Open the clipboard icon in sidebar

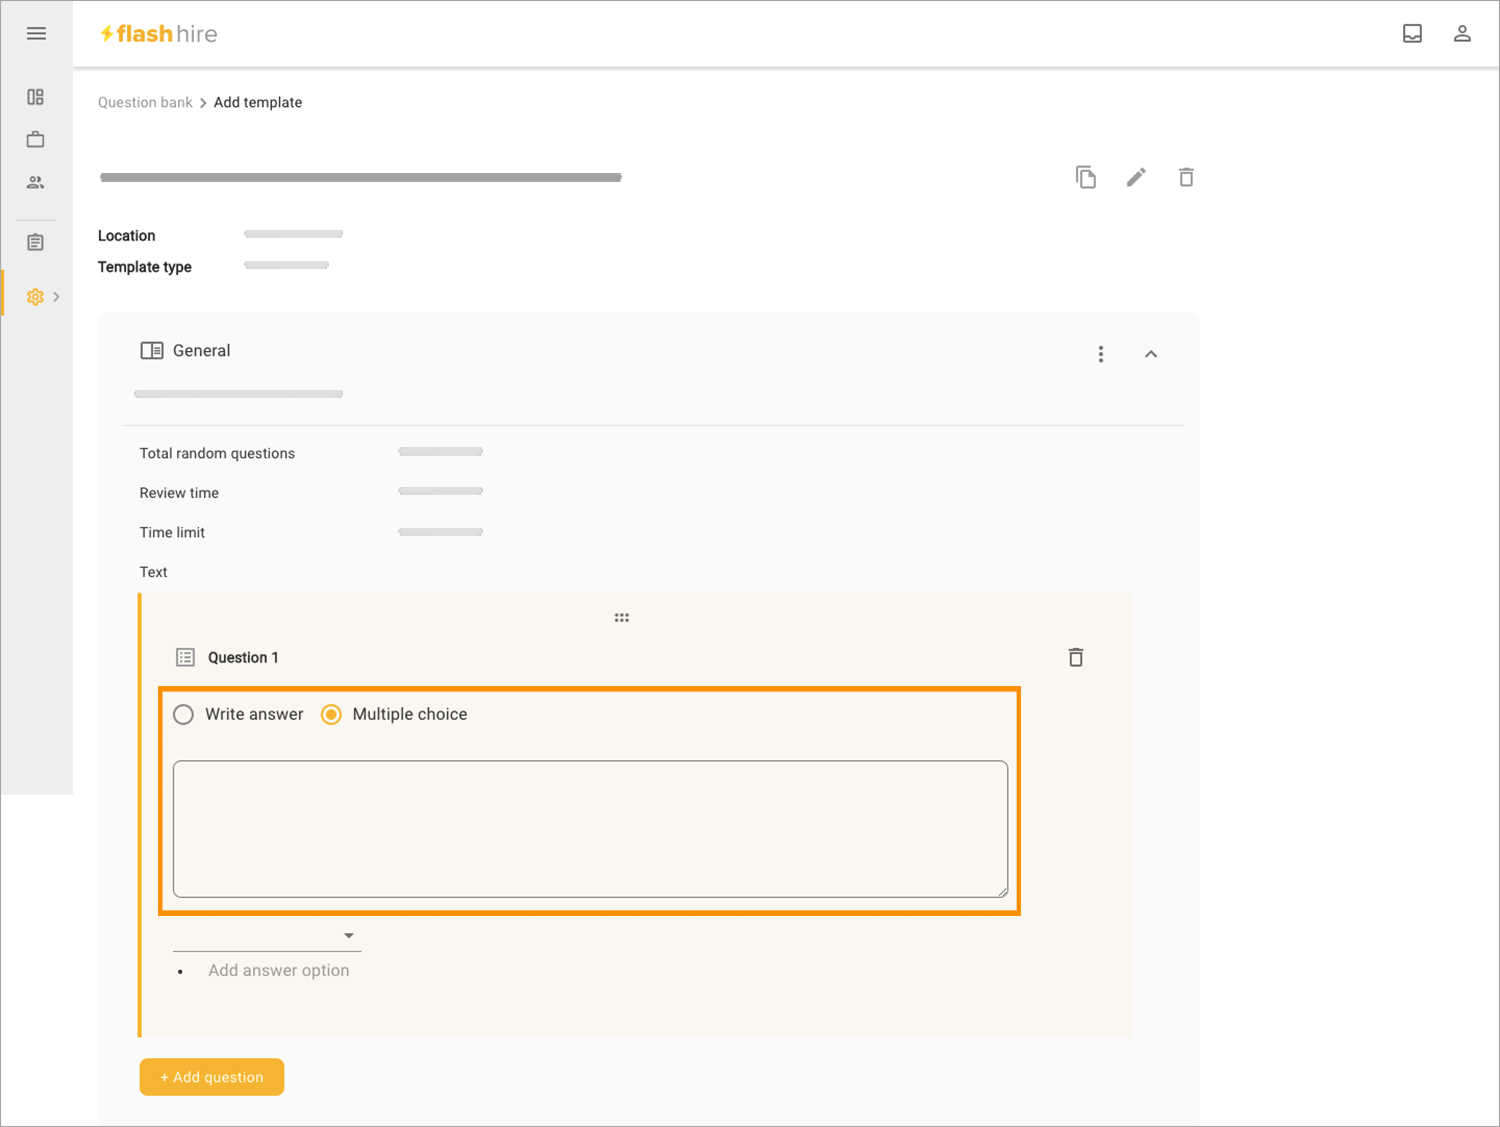click(36, 242)
